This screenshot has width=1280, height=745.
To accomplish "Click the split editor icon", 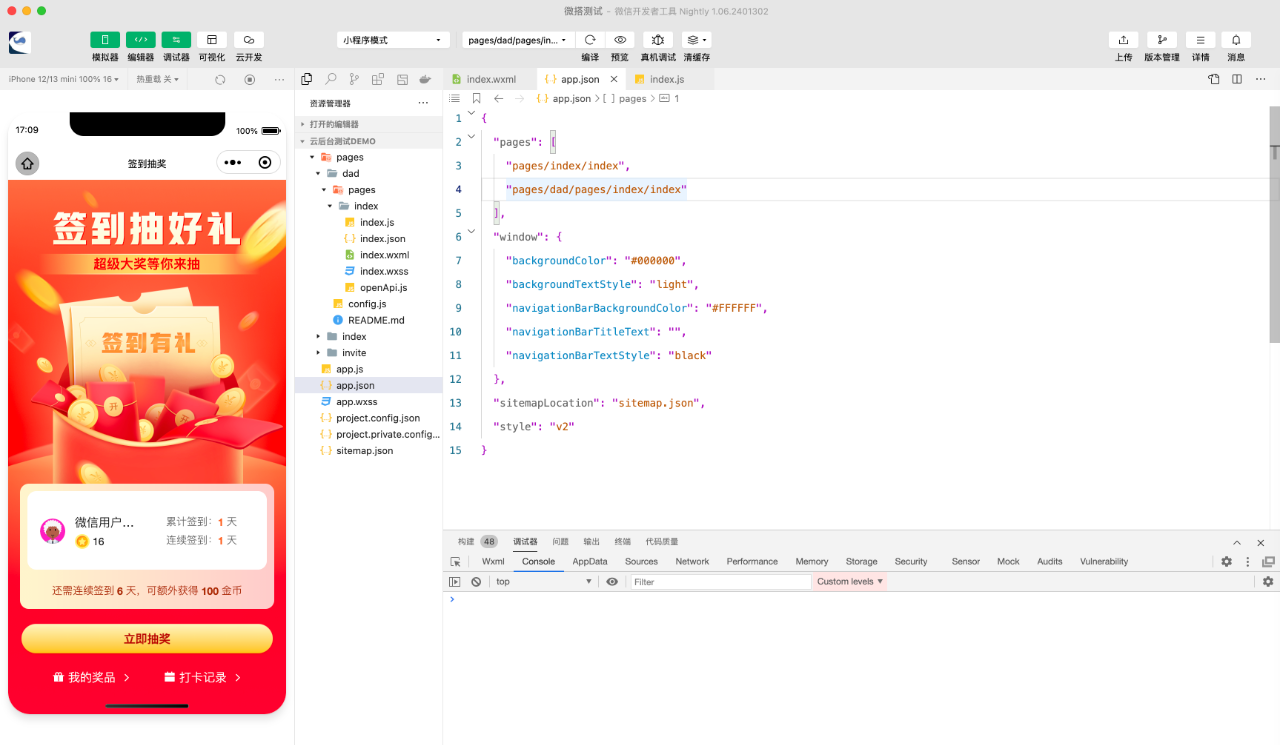I will pyautogui.click(x=1237, y=79).
